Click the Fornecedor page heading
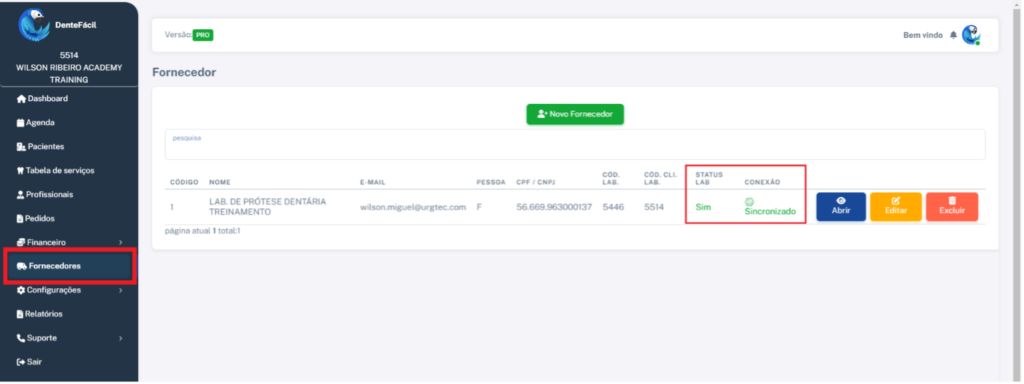This screenshot has width=1024, height=384. coord(184,72)
